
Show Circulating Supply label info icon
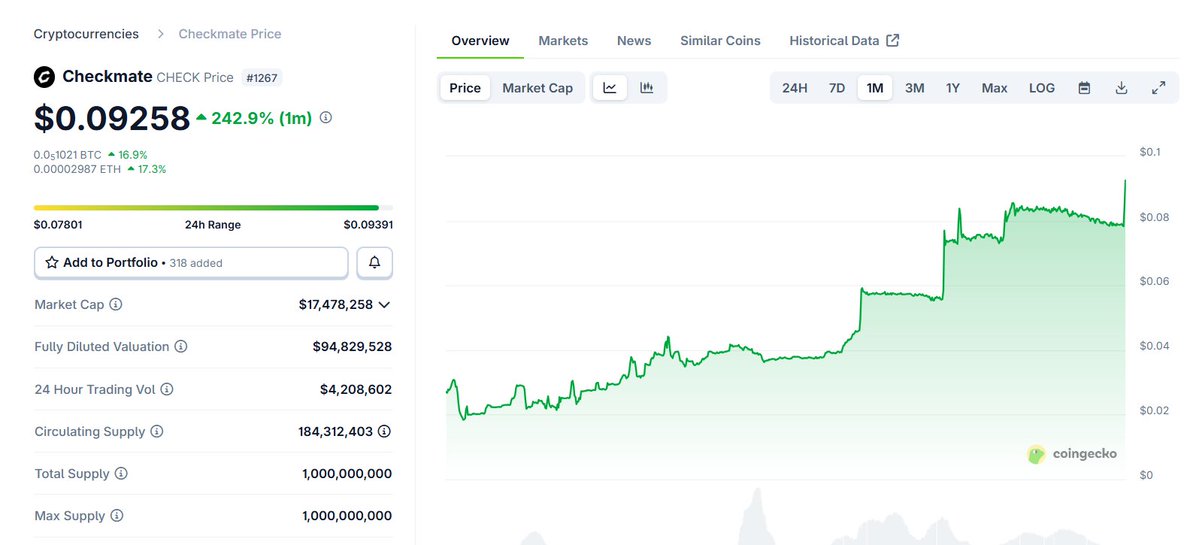tap(157, 431)
